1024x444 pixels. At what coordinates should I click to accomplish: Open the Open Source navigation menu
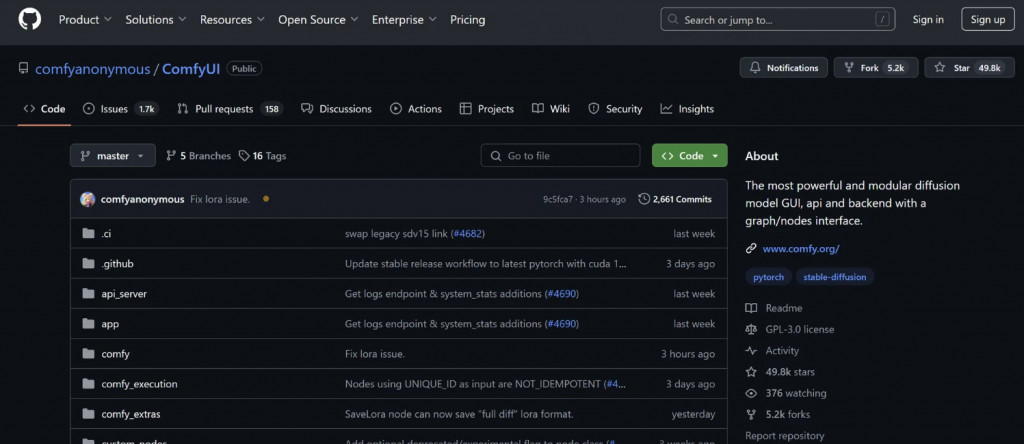pos(317,19)
